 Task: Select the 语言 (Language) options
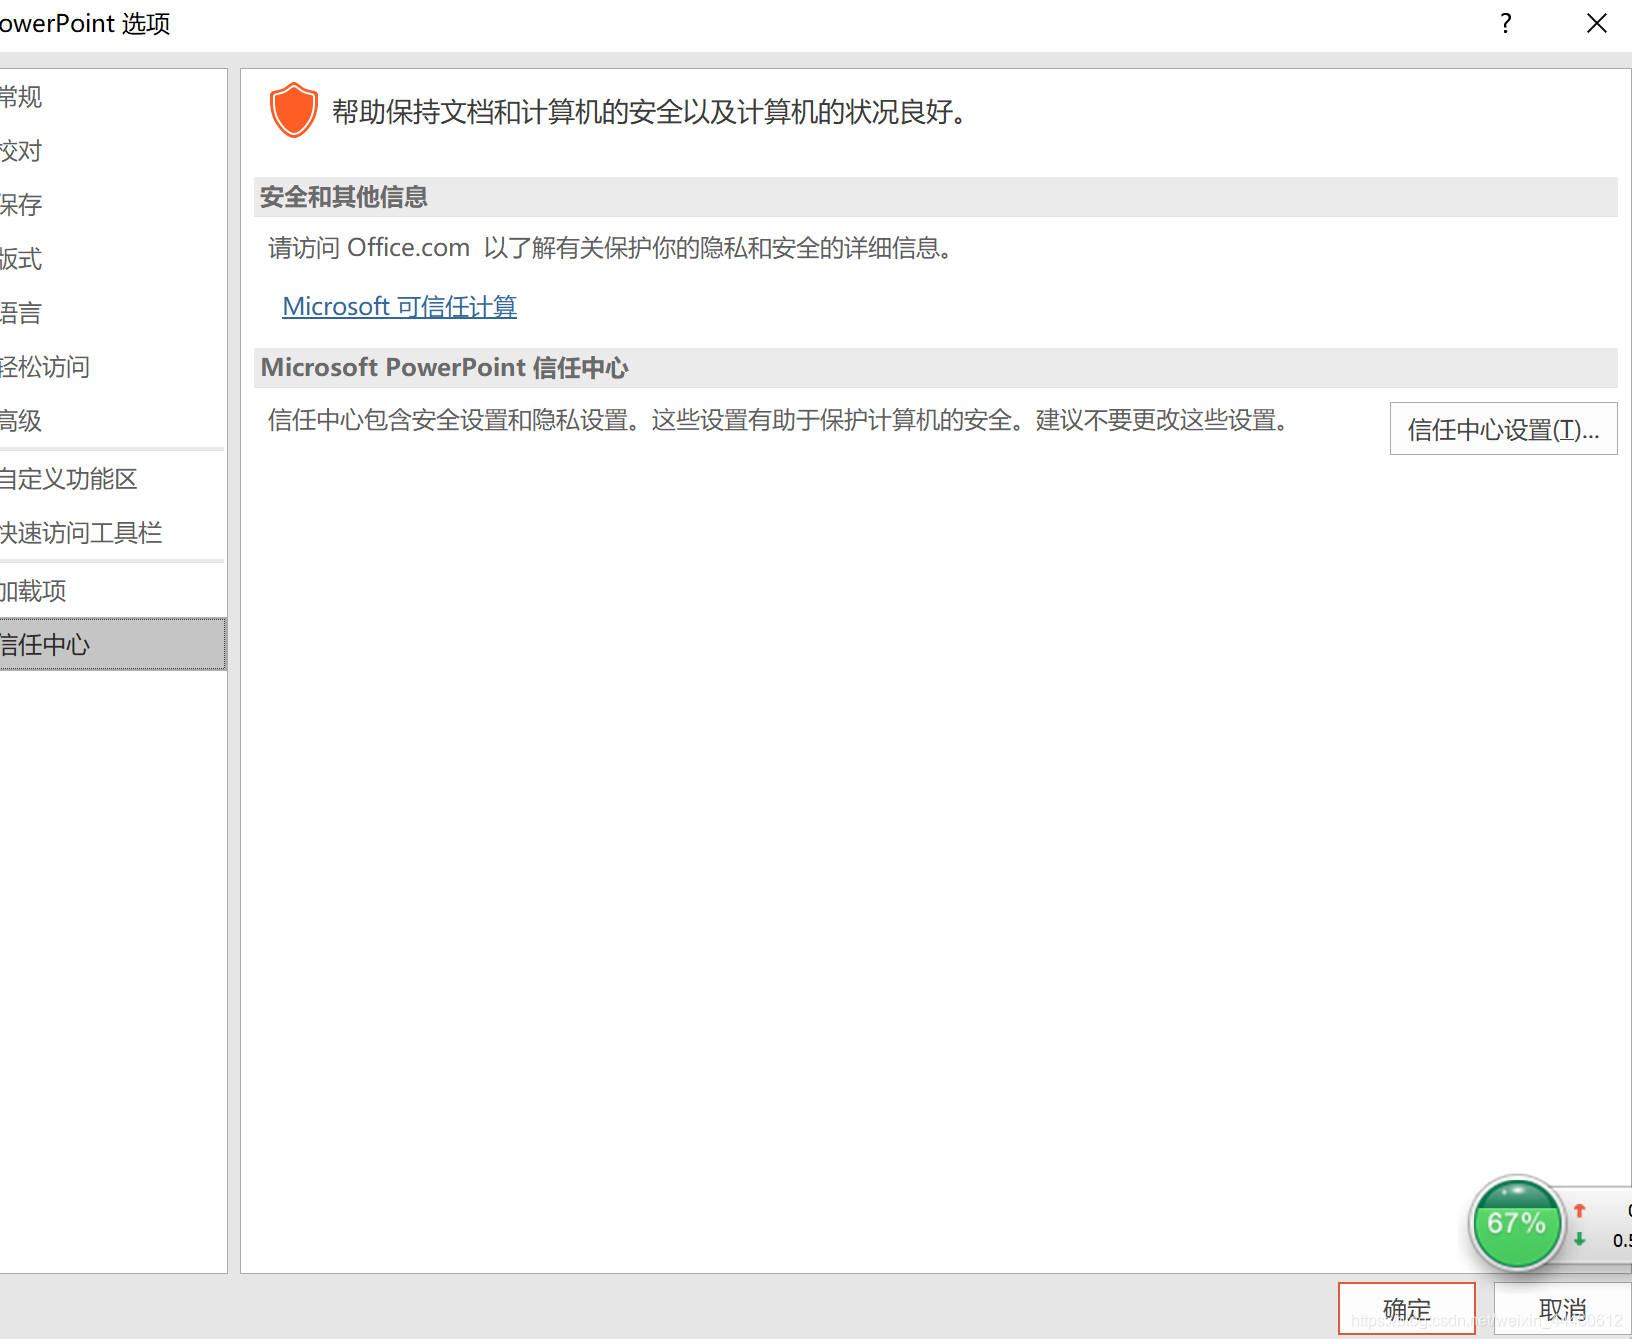(x=112, y=313)
